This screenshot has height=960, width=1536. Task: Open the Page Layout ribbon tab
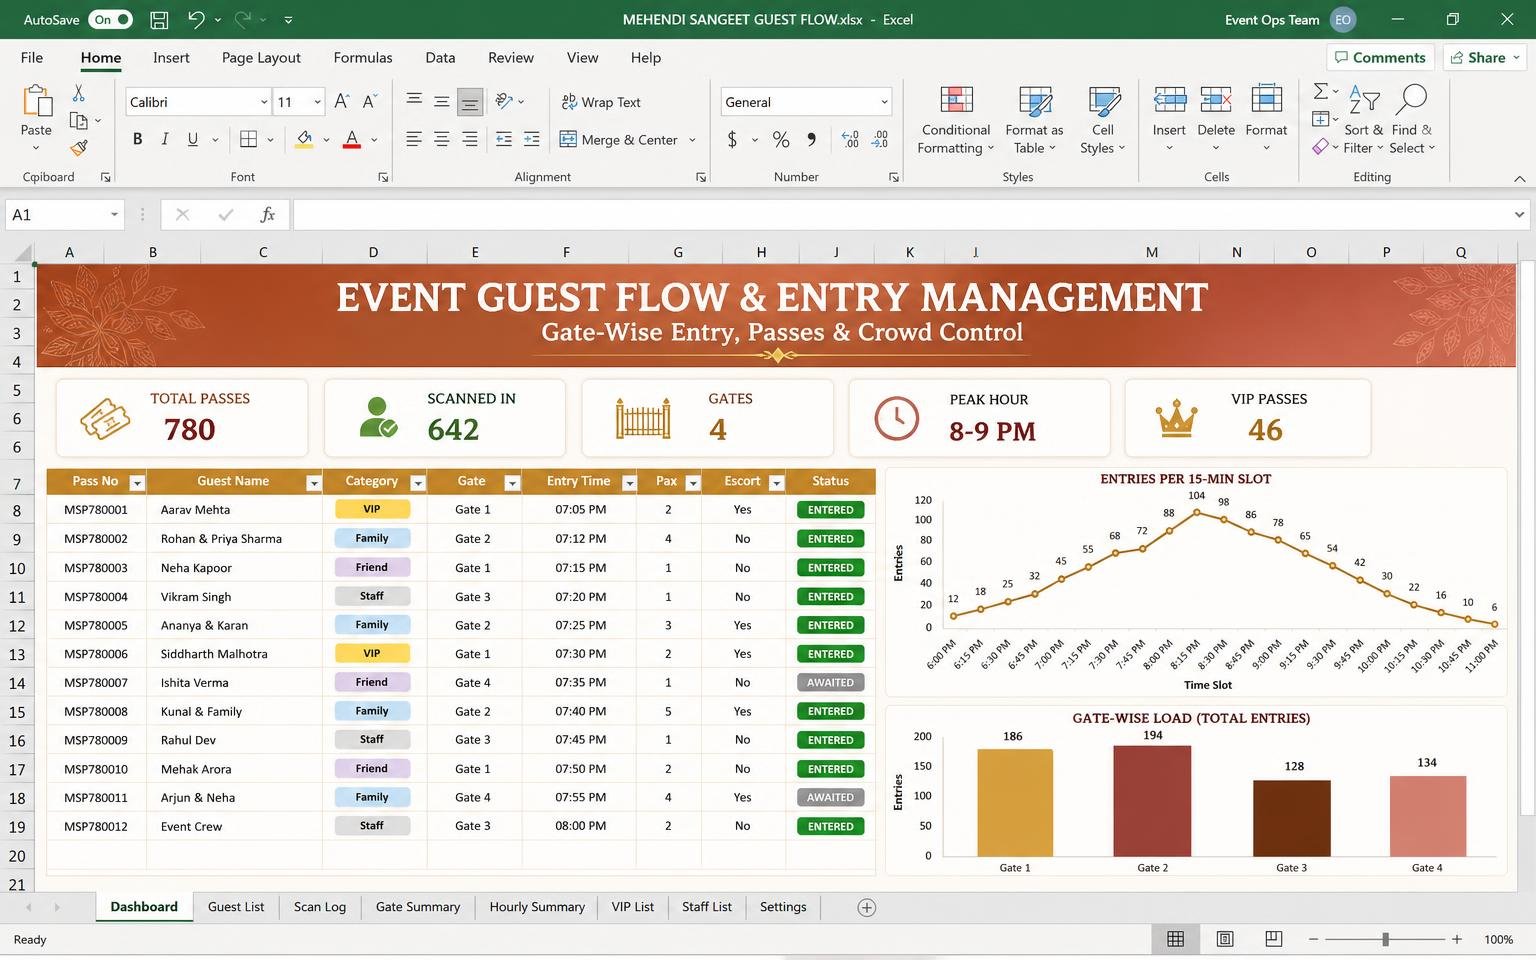[x=261, y=58]
